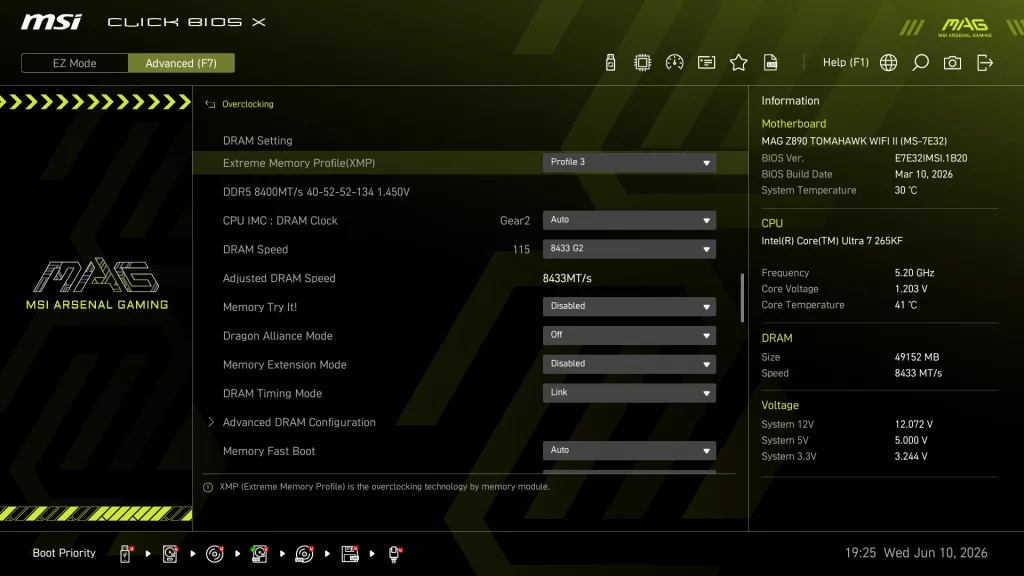
Task: Click CPU Frequency 5.20 GHz value
Action: click(914, 273)
